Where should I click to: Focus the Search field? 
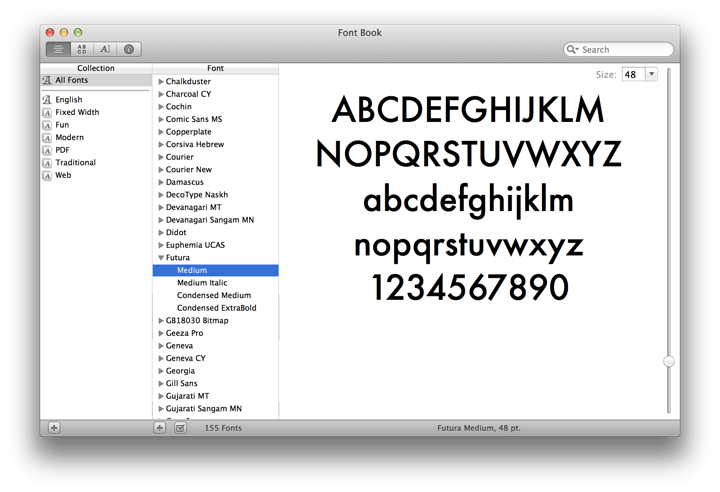click(618, 49)
